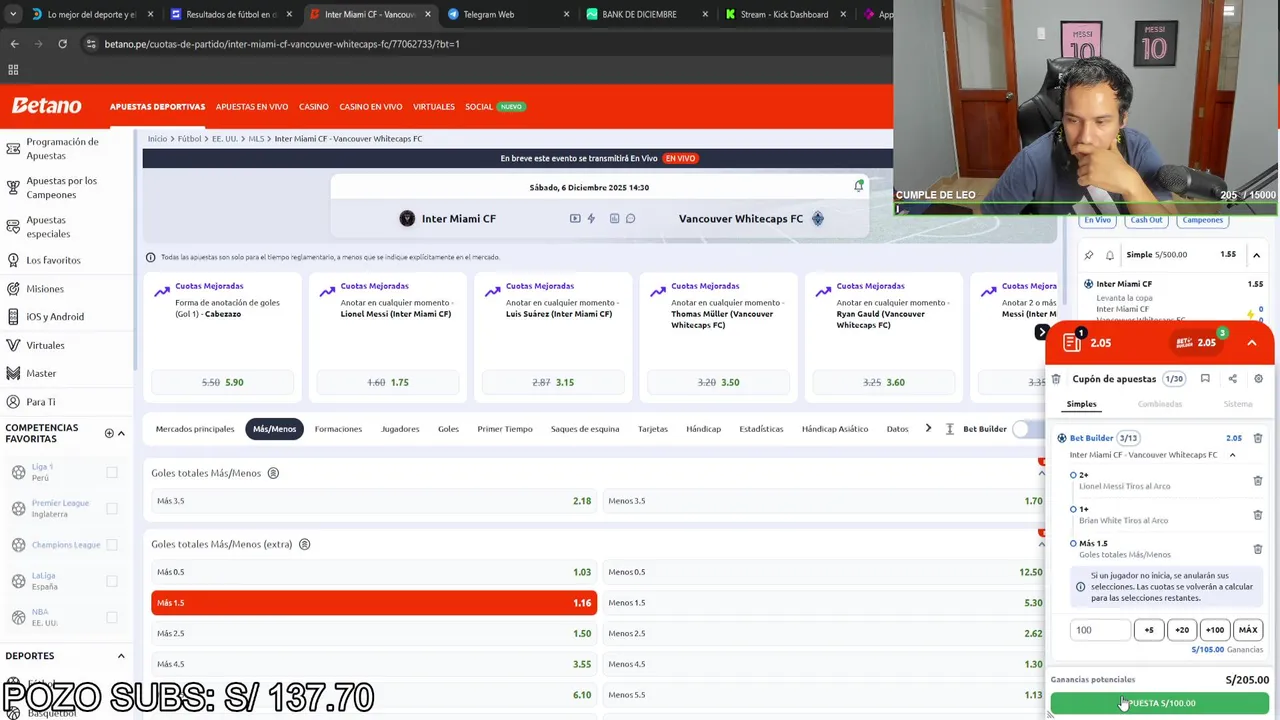Open the match statistics icon in header
Image resolution: width=1280 pixels, height=720 pixels.
click(x=614, y=218)
